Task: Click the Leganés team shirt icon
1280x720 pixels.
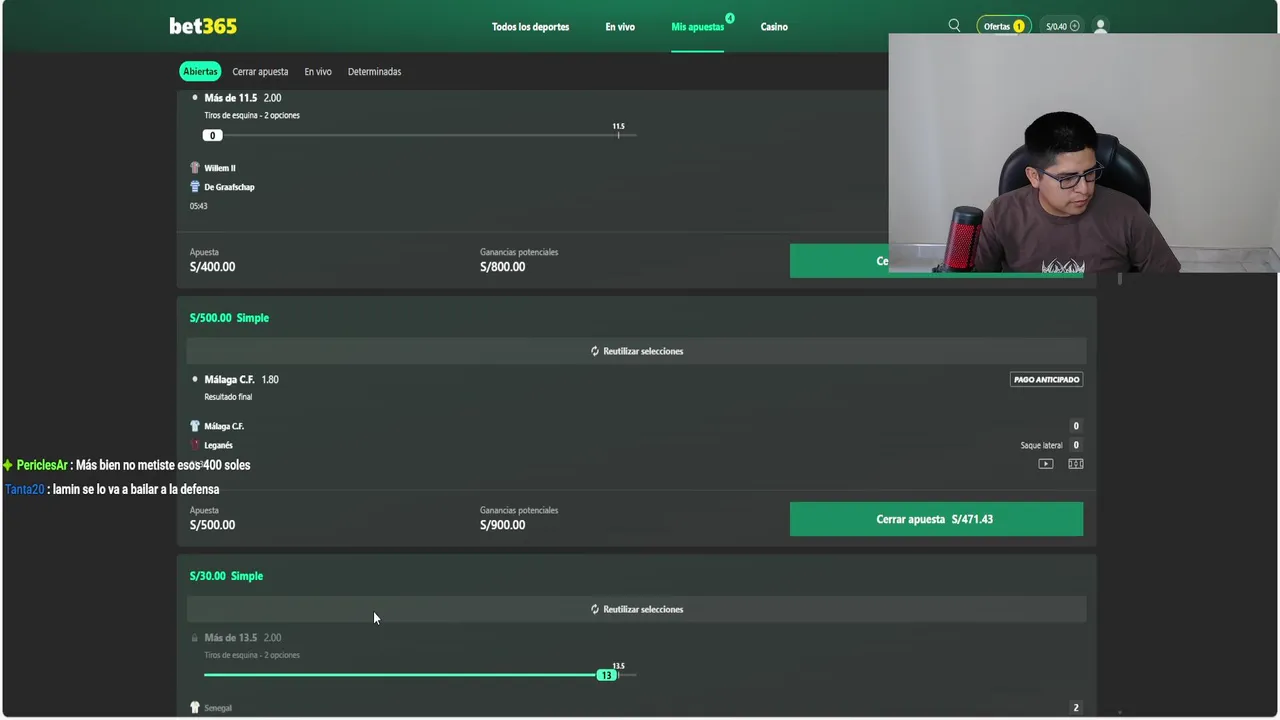Action: (x=195, y=445)
